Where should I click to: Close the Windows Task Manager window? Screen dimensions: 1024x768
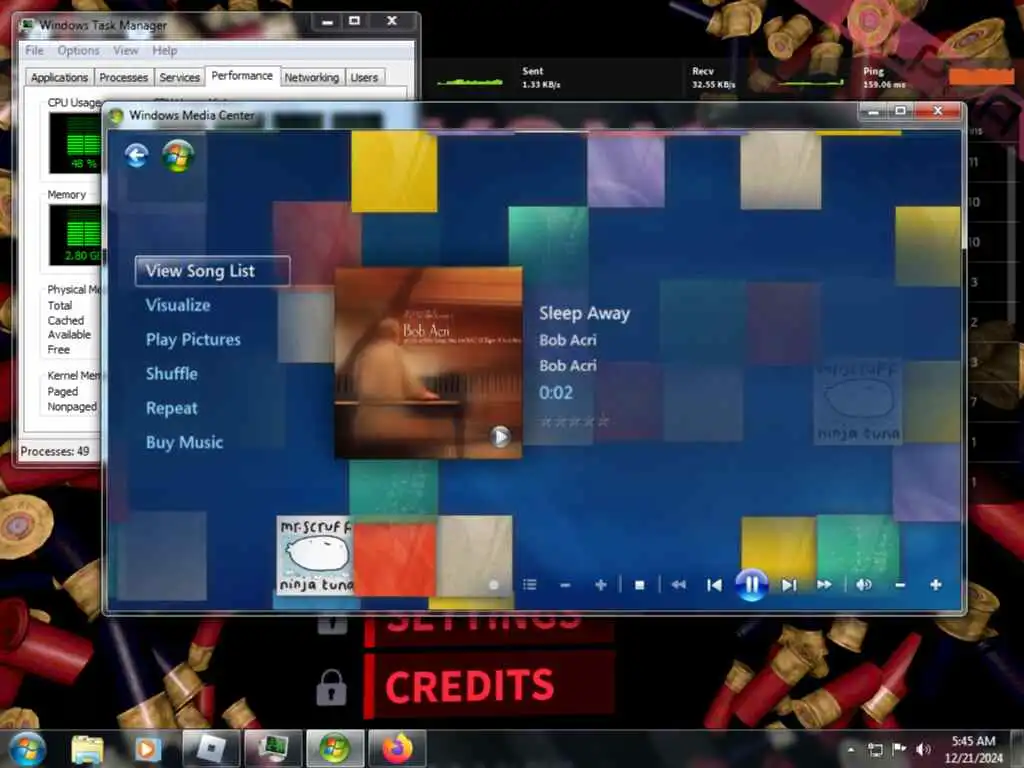(392, 21)
